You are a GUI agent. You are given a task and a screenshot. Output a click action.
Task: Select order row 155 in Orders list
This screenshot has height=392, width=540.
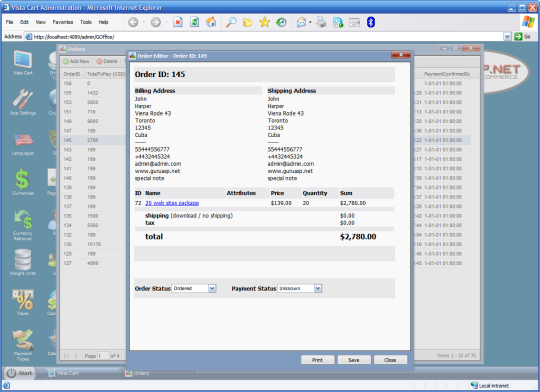pos(93,93)
